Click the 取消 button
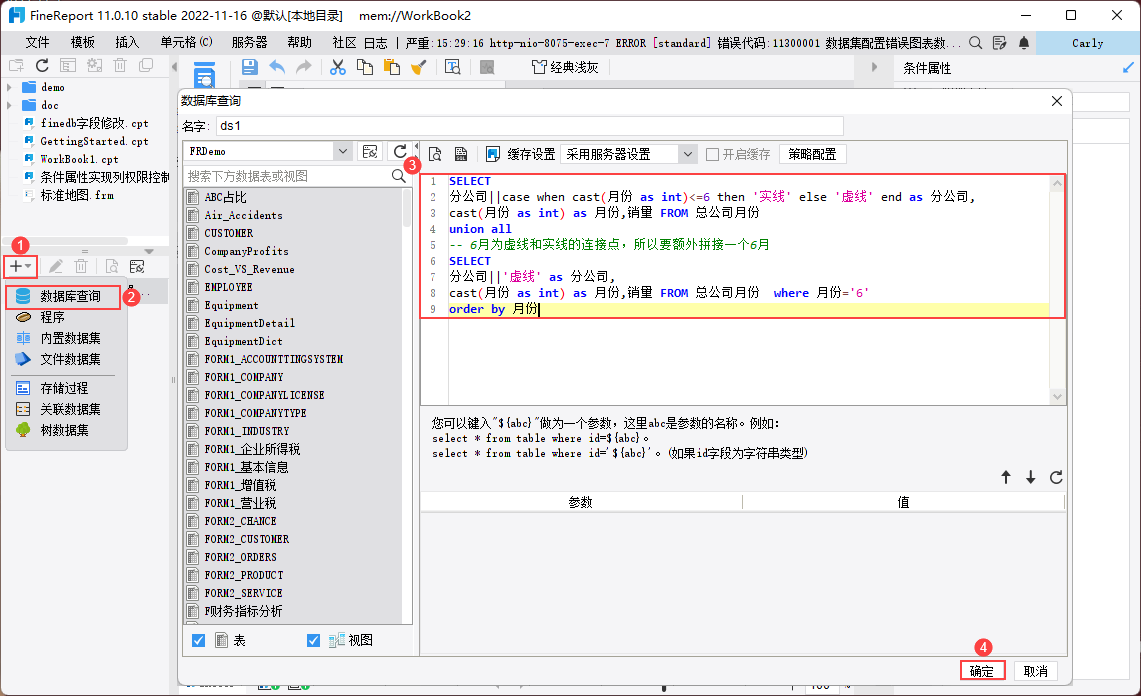The width and height of the screenshot is (1141, 696). (1035, 671)
